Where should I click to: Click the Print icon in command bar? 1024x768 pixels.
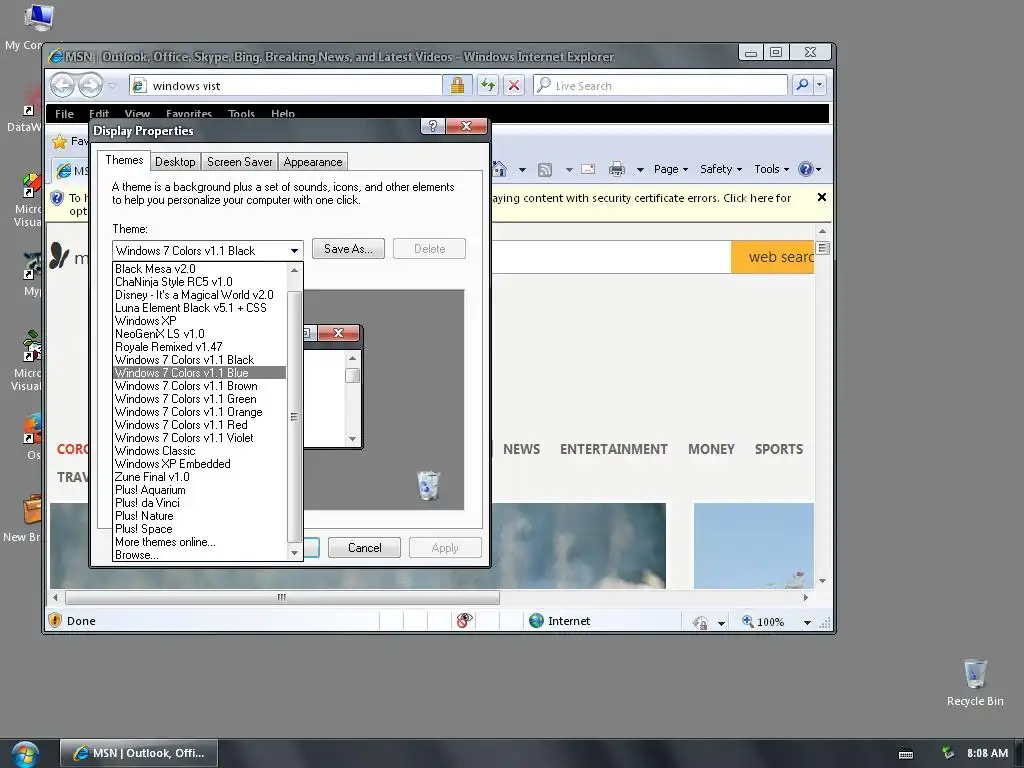[x=616, y=169]
